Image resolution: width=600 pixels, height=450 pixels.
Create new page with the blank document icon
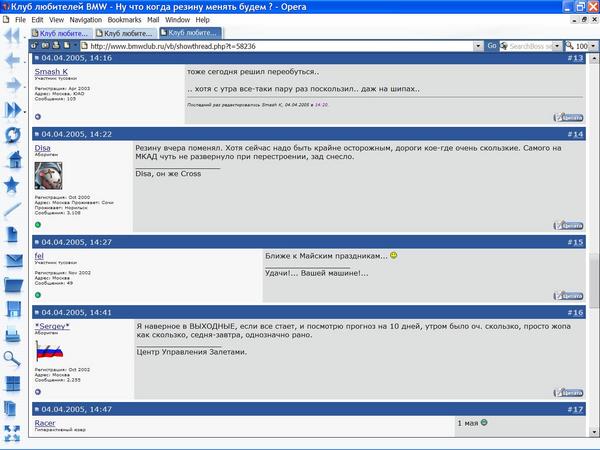(12, 235)
